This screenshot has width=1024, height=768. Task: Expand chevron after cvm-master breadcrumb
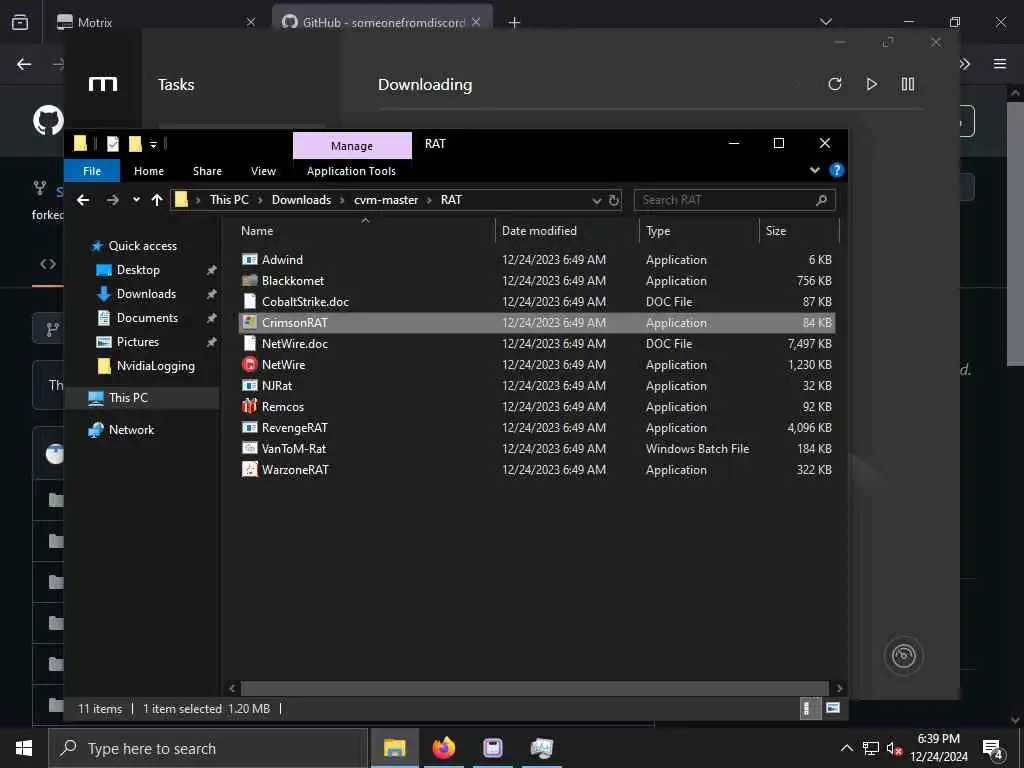point(430,200)
